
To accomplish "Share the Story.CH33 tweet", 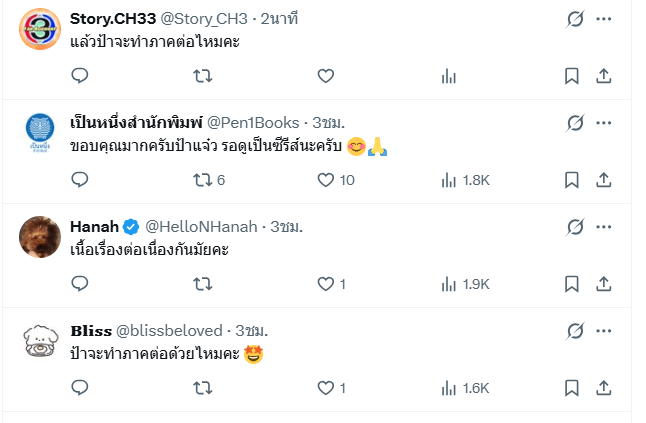I will (604, 76).
